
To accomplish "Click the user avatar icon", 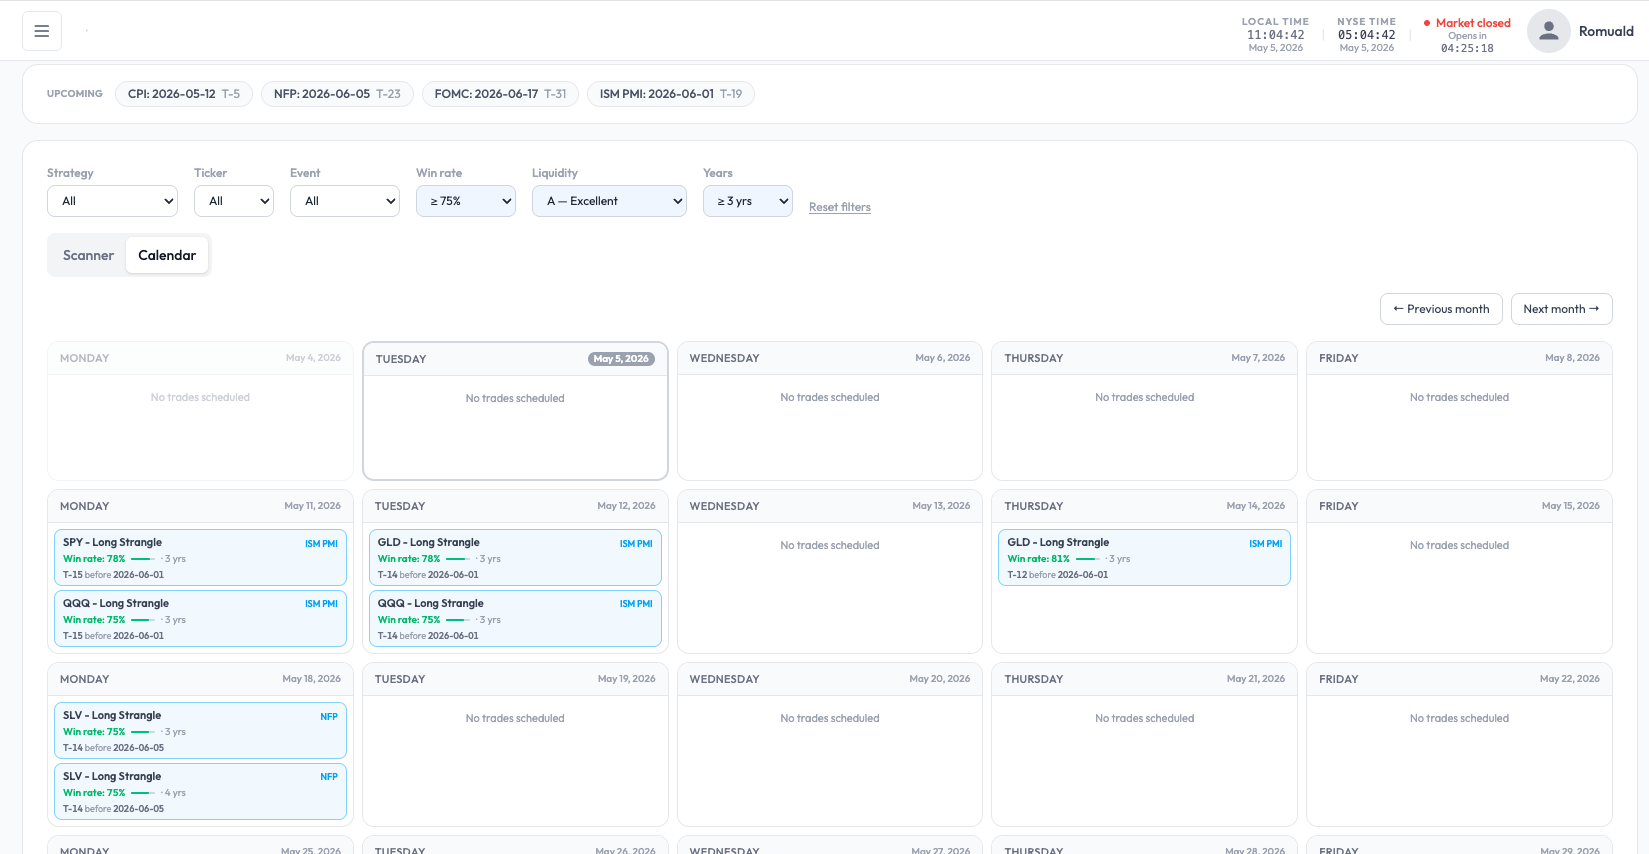I will 1548,31.
